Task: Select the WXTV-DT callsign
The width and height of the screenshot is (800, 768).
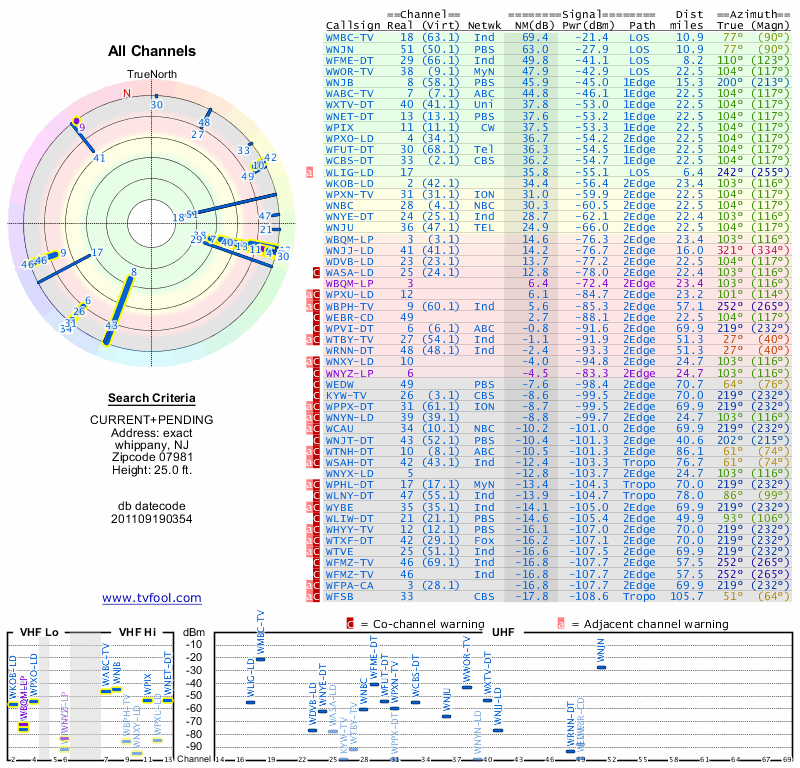Action: tap(349, 105)
